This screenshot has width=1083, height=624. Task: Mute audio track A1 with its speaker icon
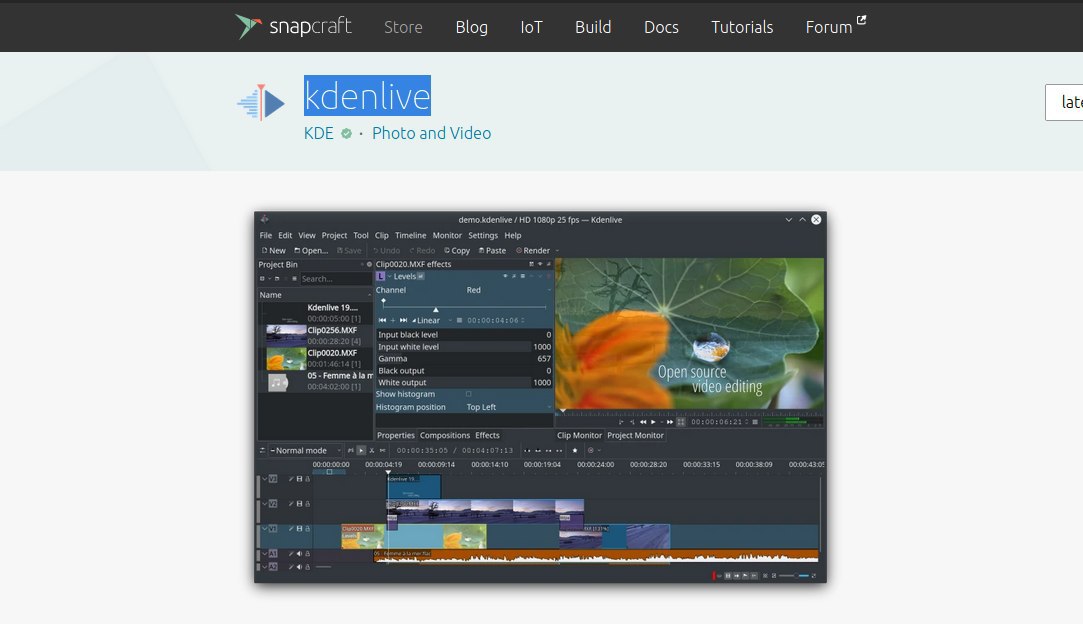click(x=299, y=554)
